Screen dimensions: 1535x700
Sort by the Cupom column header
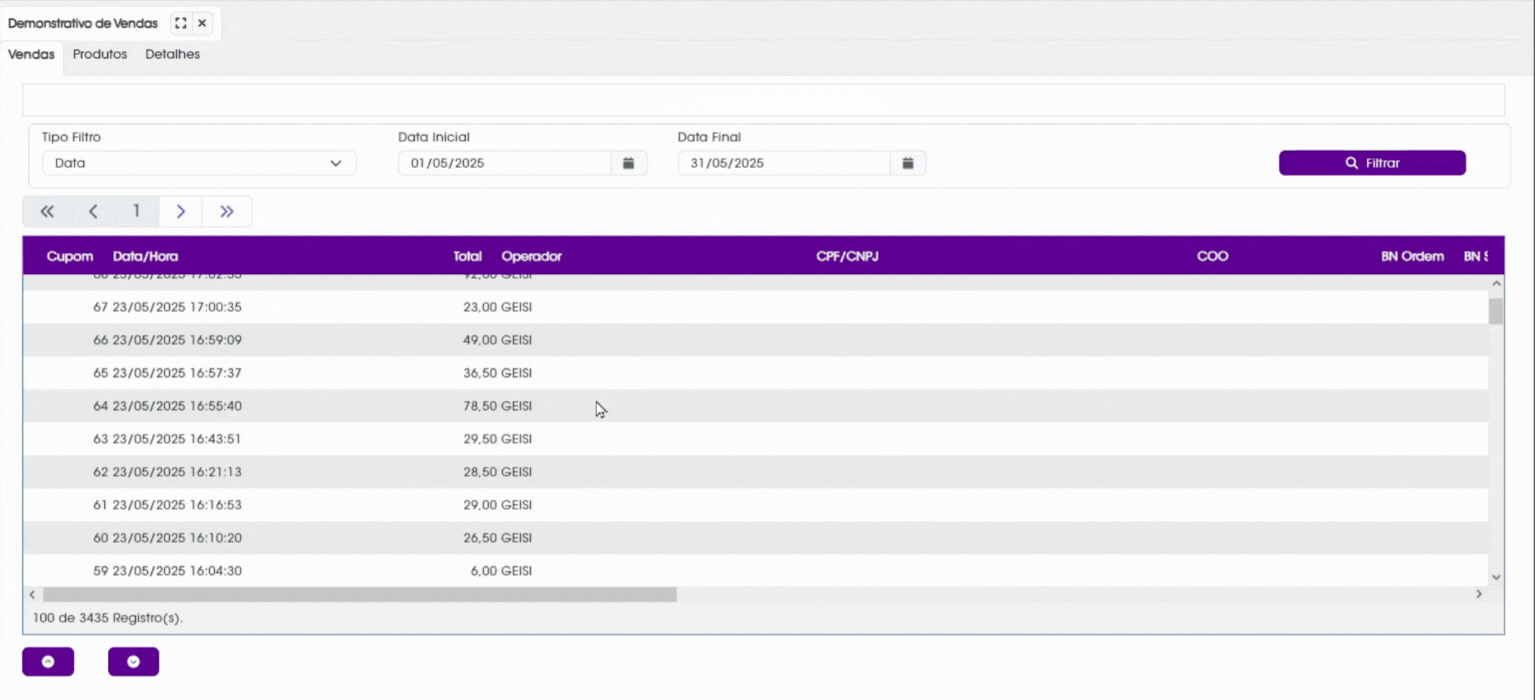pyautogui.click(x=70, y=256)
